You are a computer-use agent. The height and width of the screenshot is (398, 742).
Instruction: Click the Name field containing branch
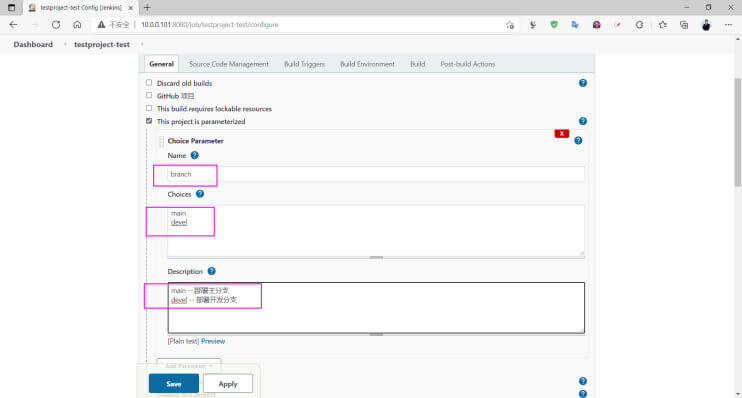pyautogui.click(x=376, y=174)
